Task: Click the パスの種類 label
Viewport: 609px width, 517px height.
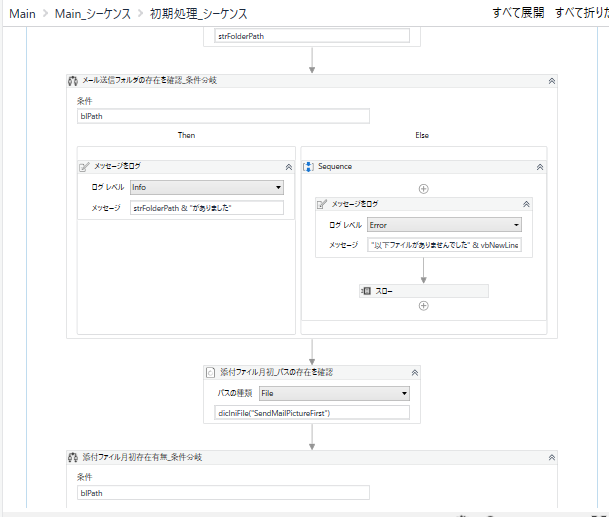Action: point(235,393)
